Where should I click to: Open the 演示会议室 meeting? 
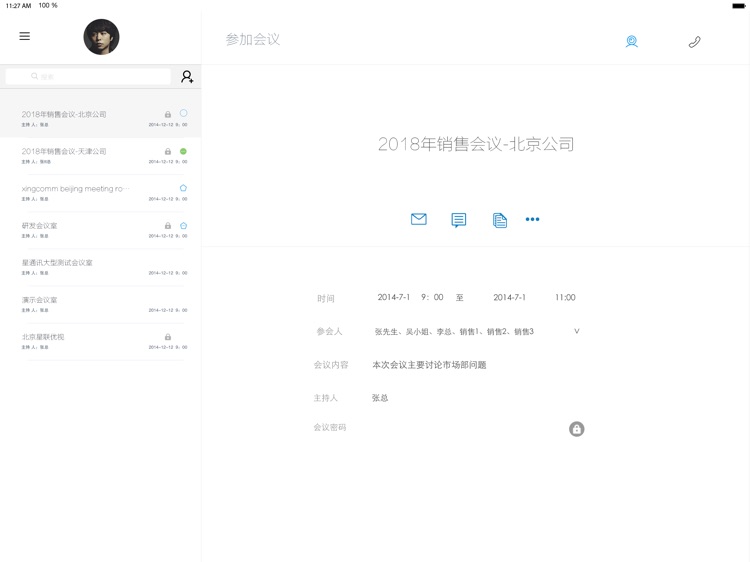pos(100,304)
